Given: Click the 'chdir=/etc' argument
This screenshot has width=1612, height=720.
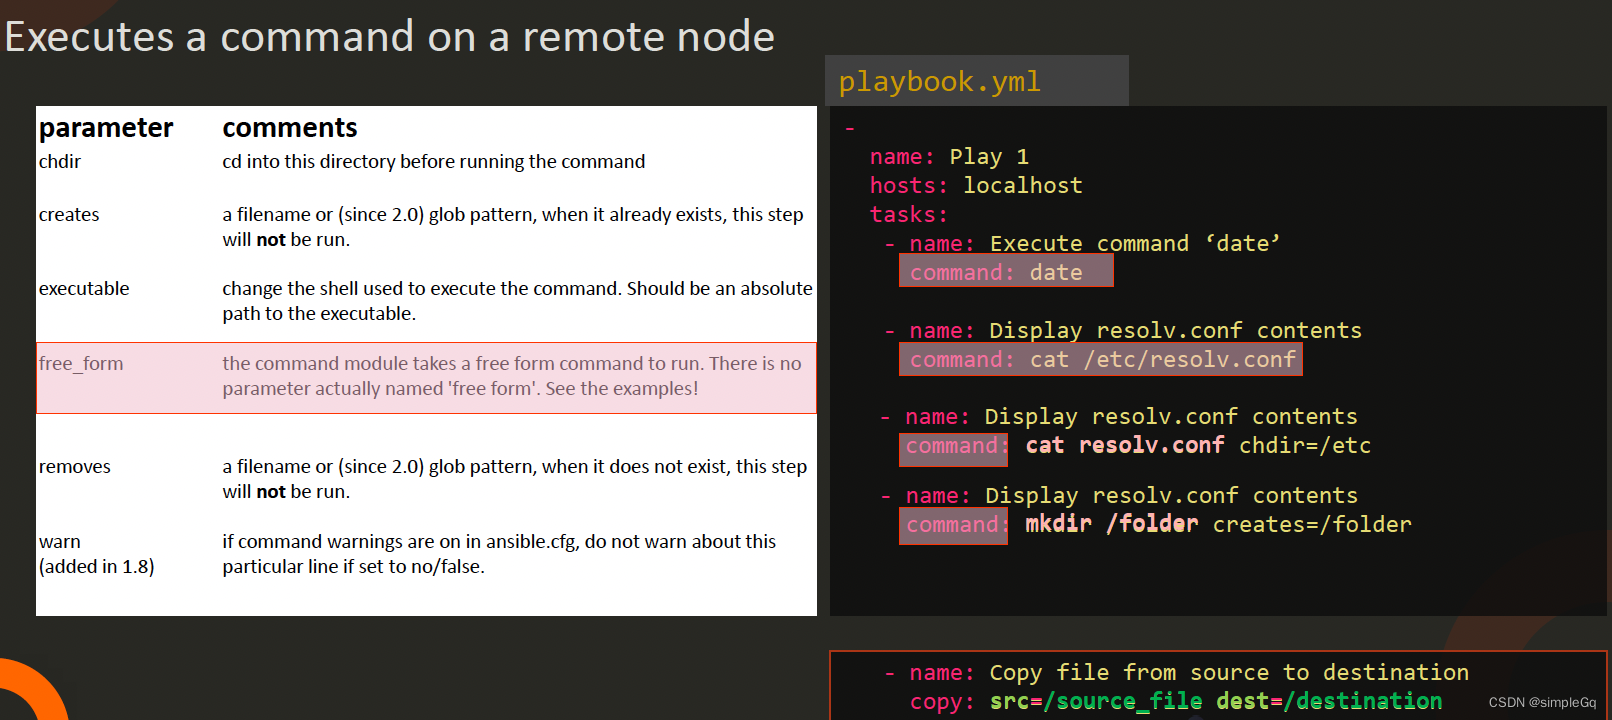Looking at the screenshot, I should pyautogui.click(x=1305, y=446).
